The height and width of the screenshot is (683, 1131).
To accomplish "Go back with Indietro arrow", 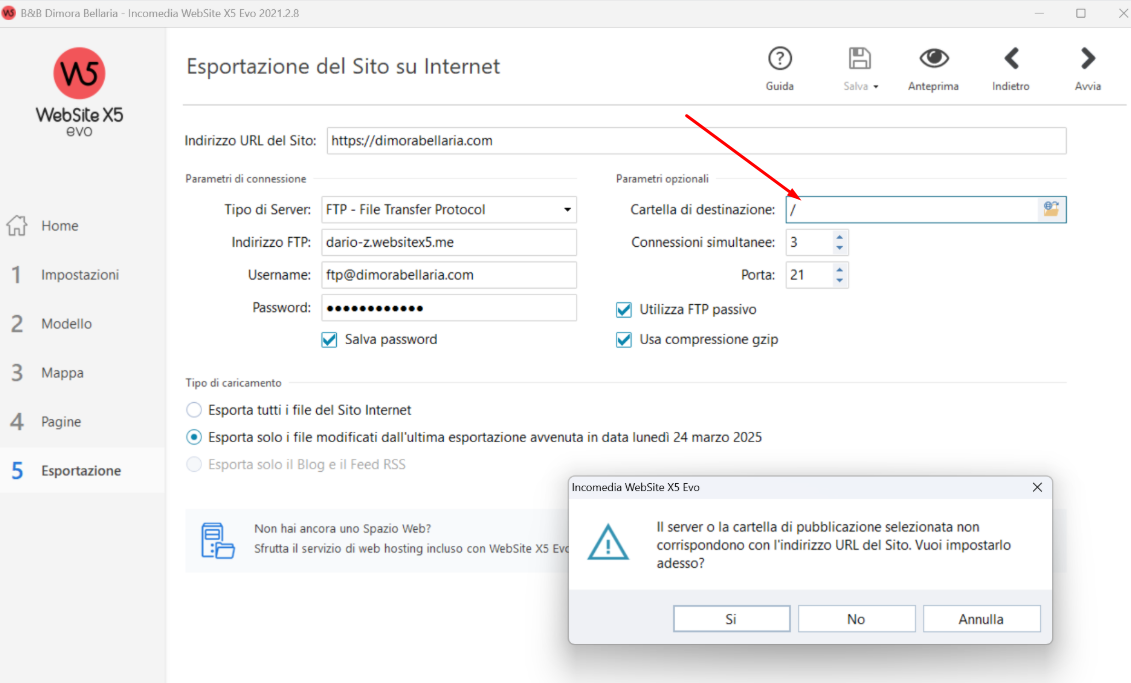I will tap(1011, 58).
